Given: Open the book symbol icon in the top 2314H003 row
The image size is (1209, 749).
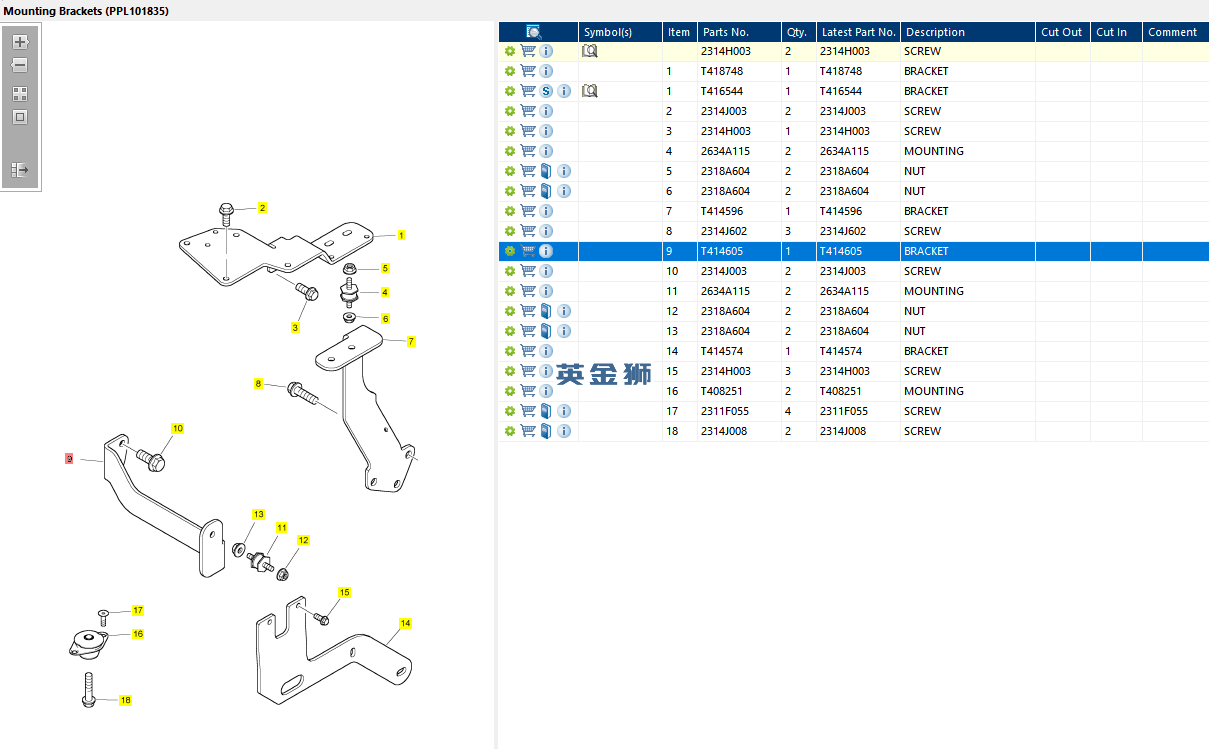Looking at the screenshot, I should pos(590,51).
